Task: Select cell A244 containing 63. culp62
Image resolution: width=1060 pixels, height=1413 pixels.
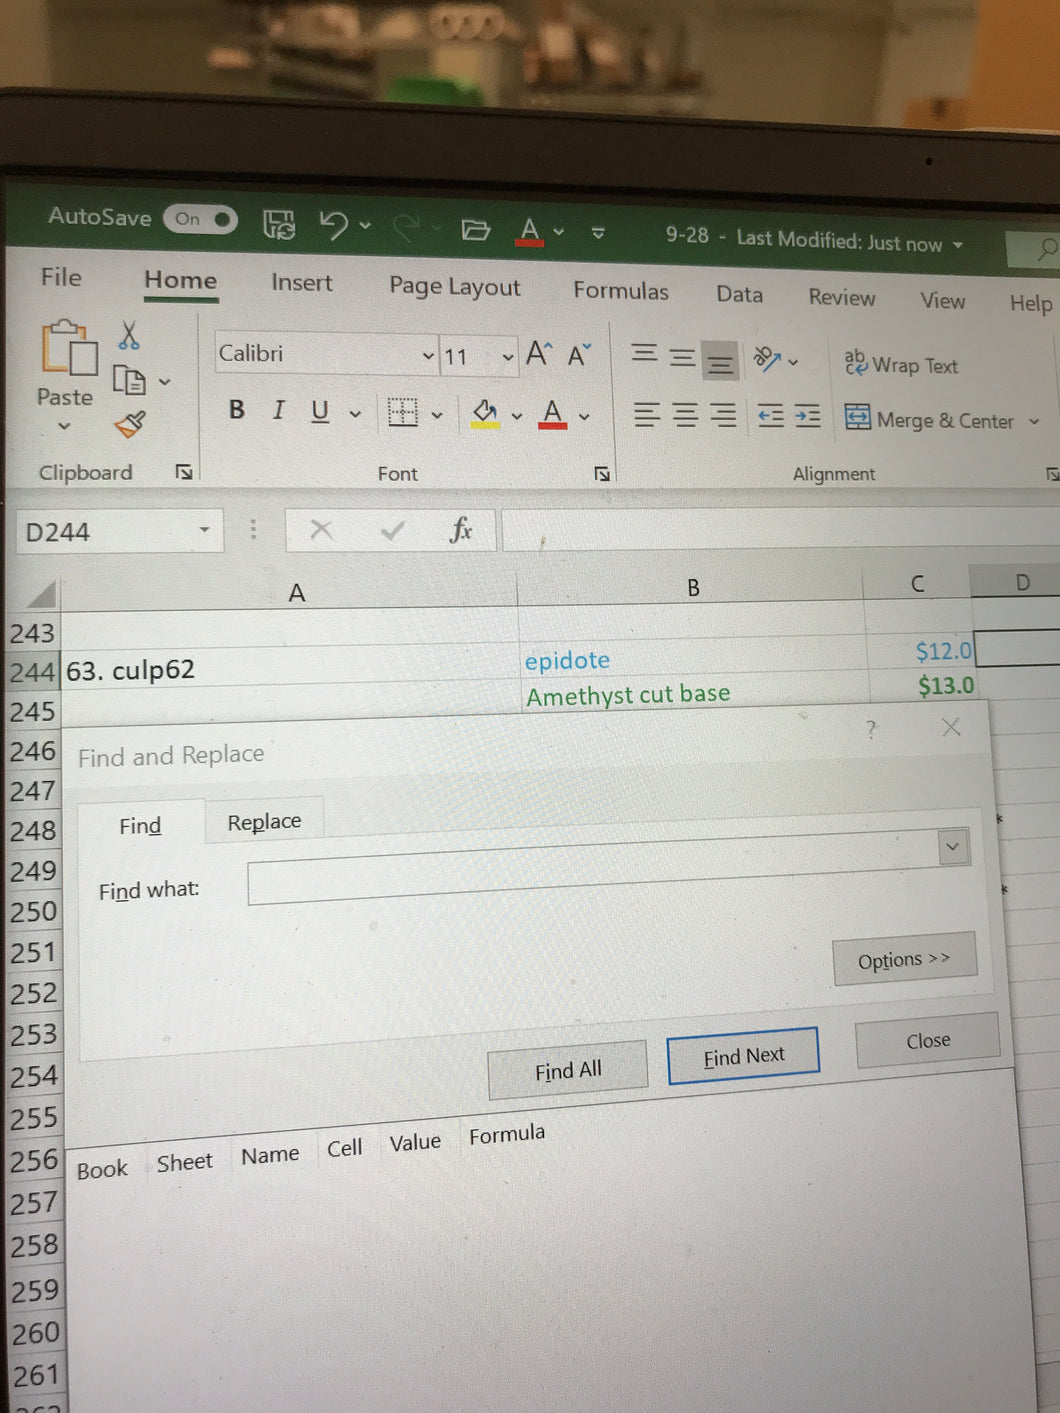Action: 290,668
